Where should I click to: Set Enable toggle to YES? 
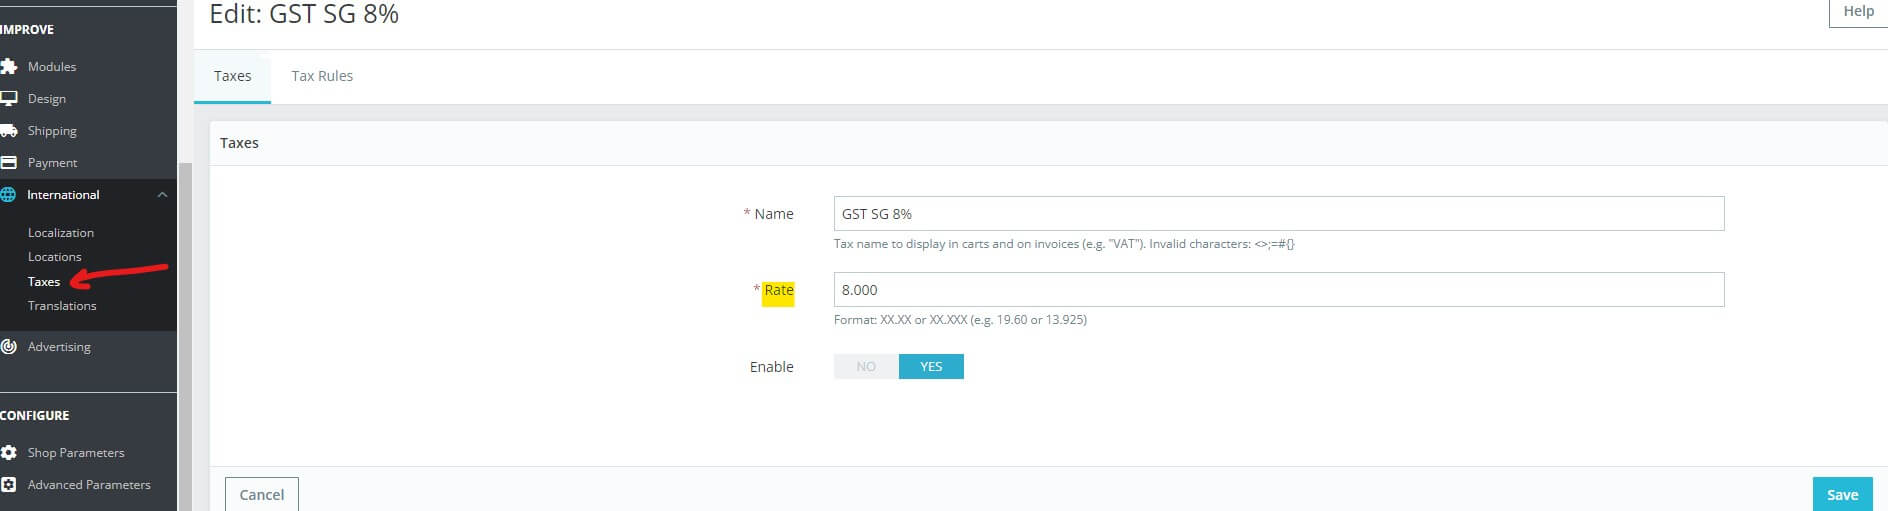pyautogui.click(x=931, y=367)
